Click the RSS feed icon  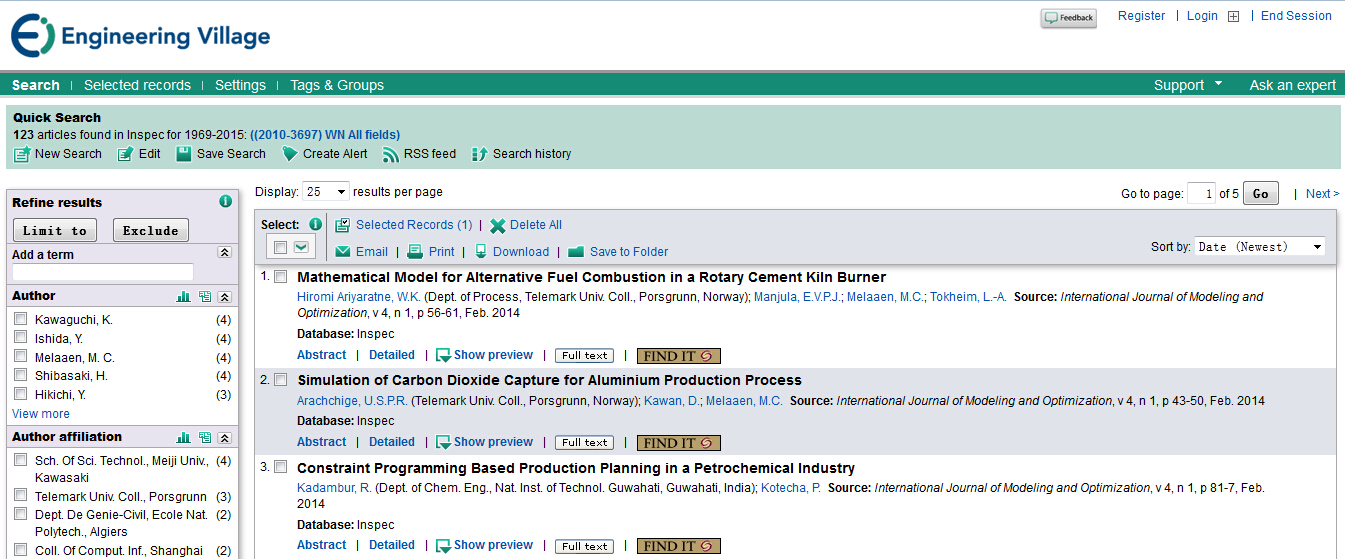coord(391,154)
